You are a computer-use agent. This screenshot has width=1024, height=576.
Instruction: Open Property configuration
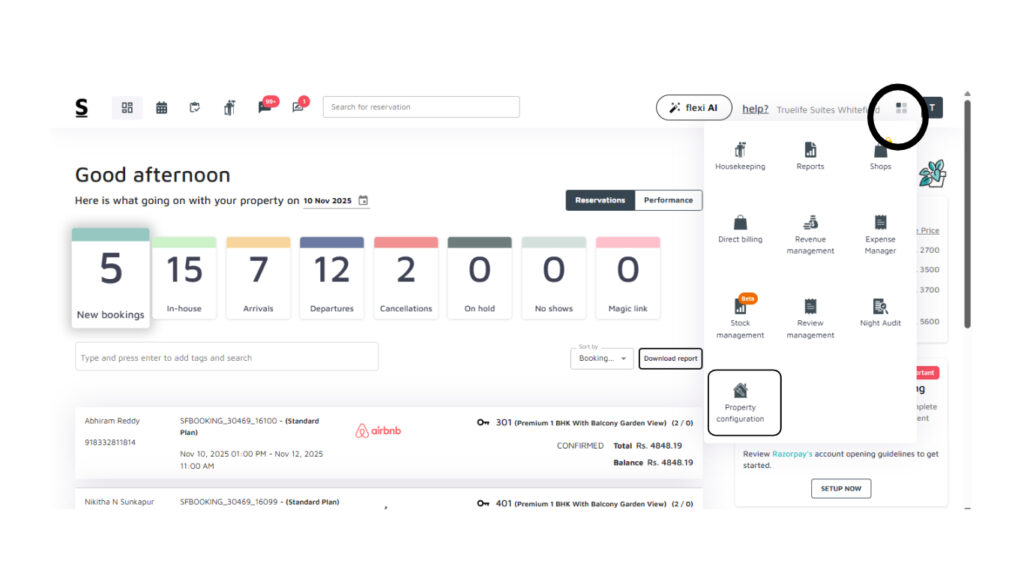(744, 402)
